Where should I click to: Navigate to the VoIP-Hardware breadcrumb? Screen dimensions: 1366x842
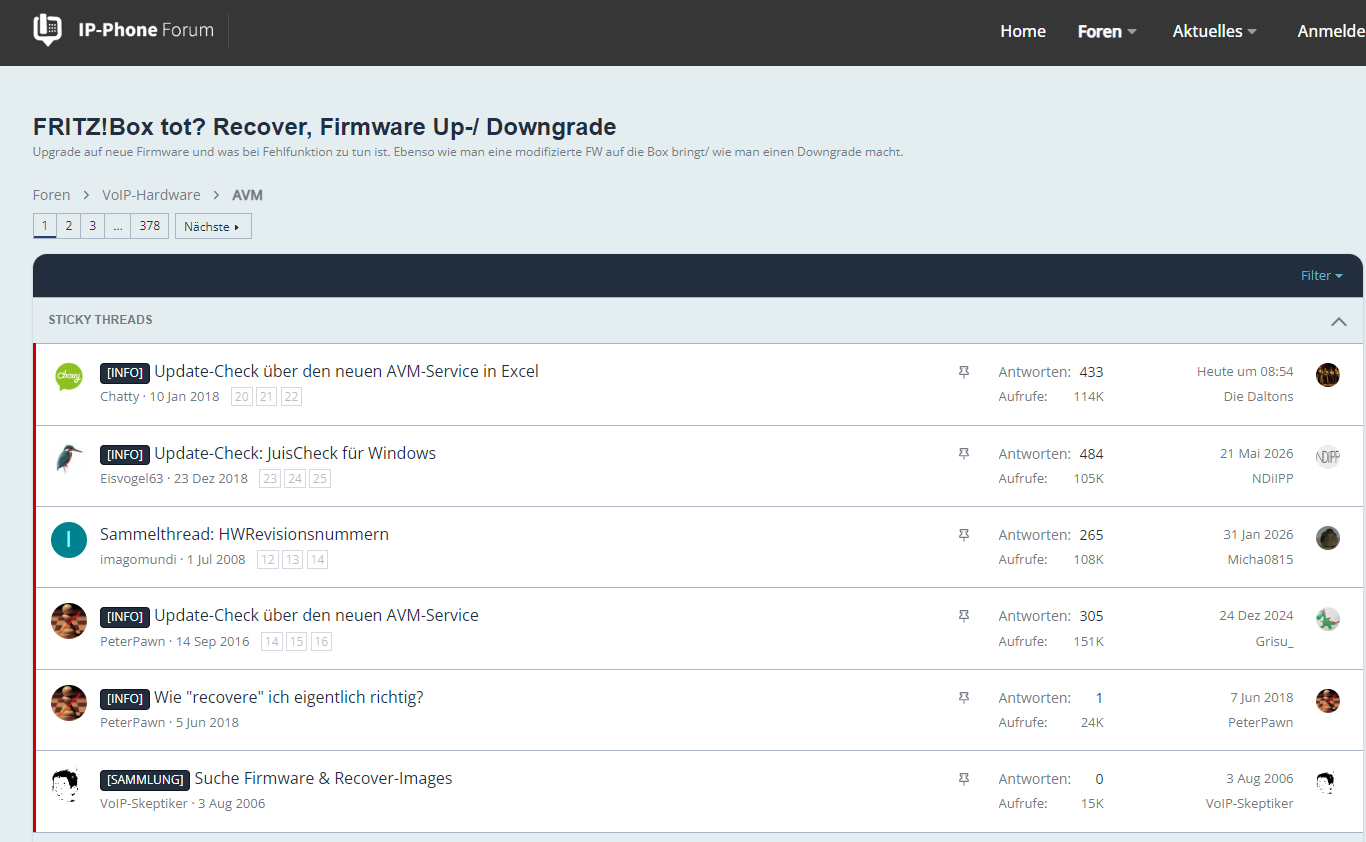tap(151, 195)
